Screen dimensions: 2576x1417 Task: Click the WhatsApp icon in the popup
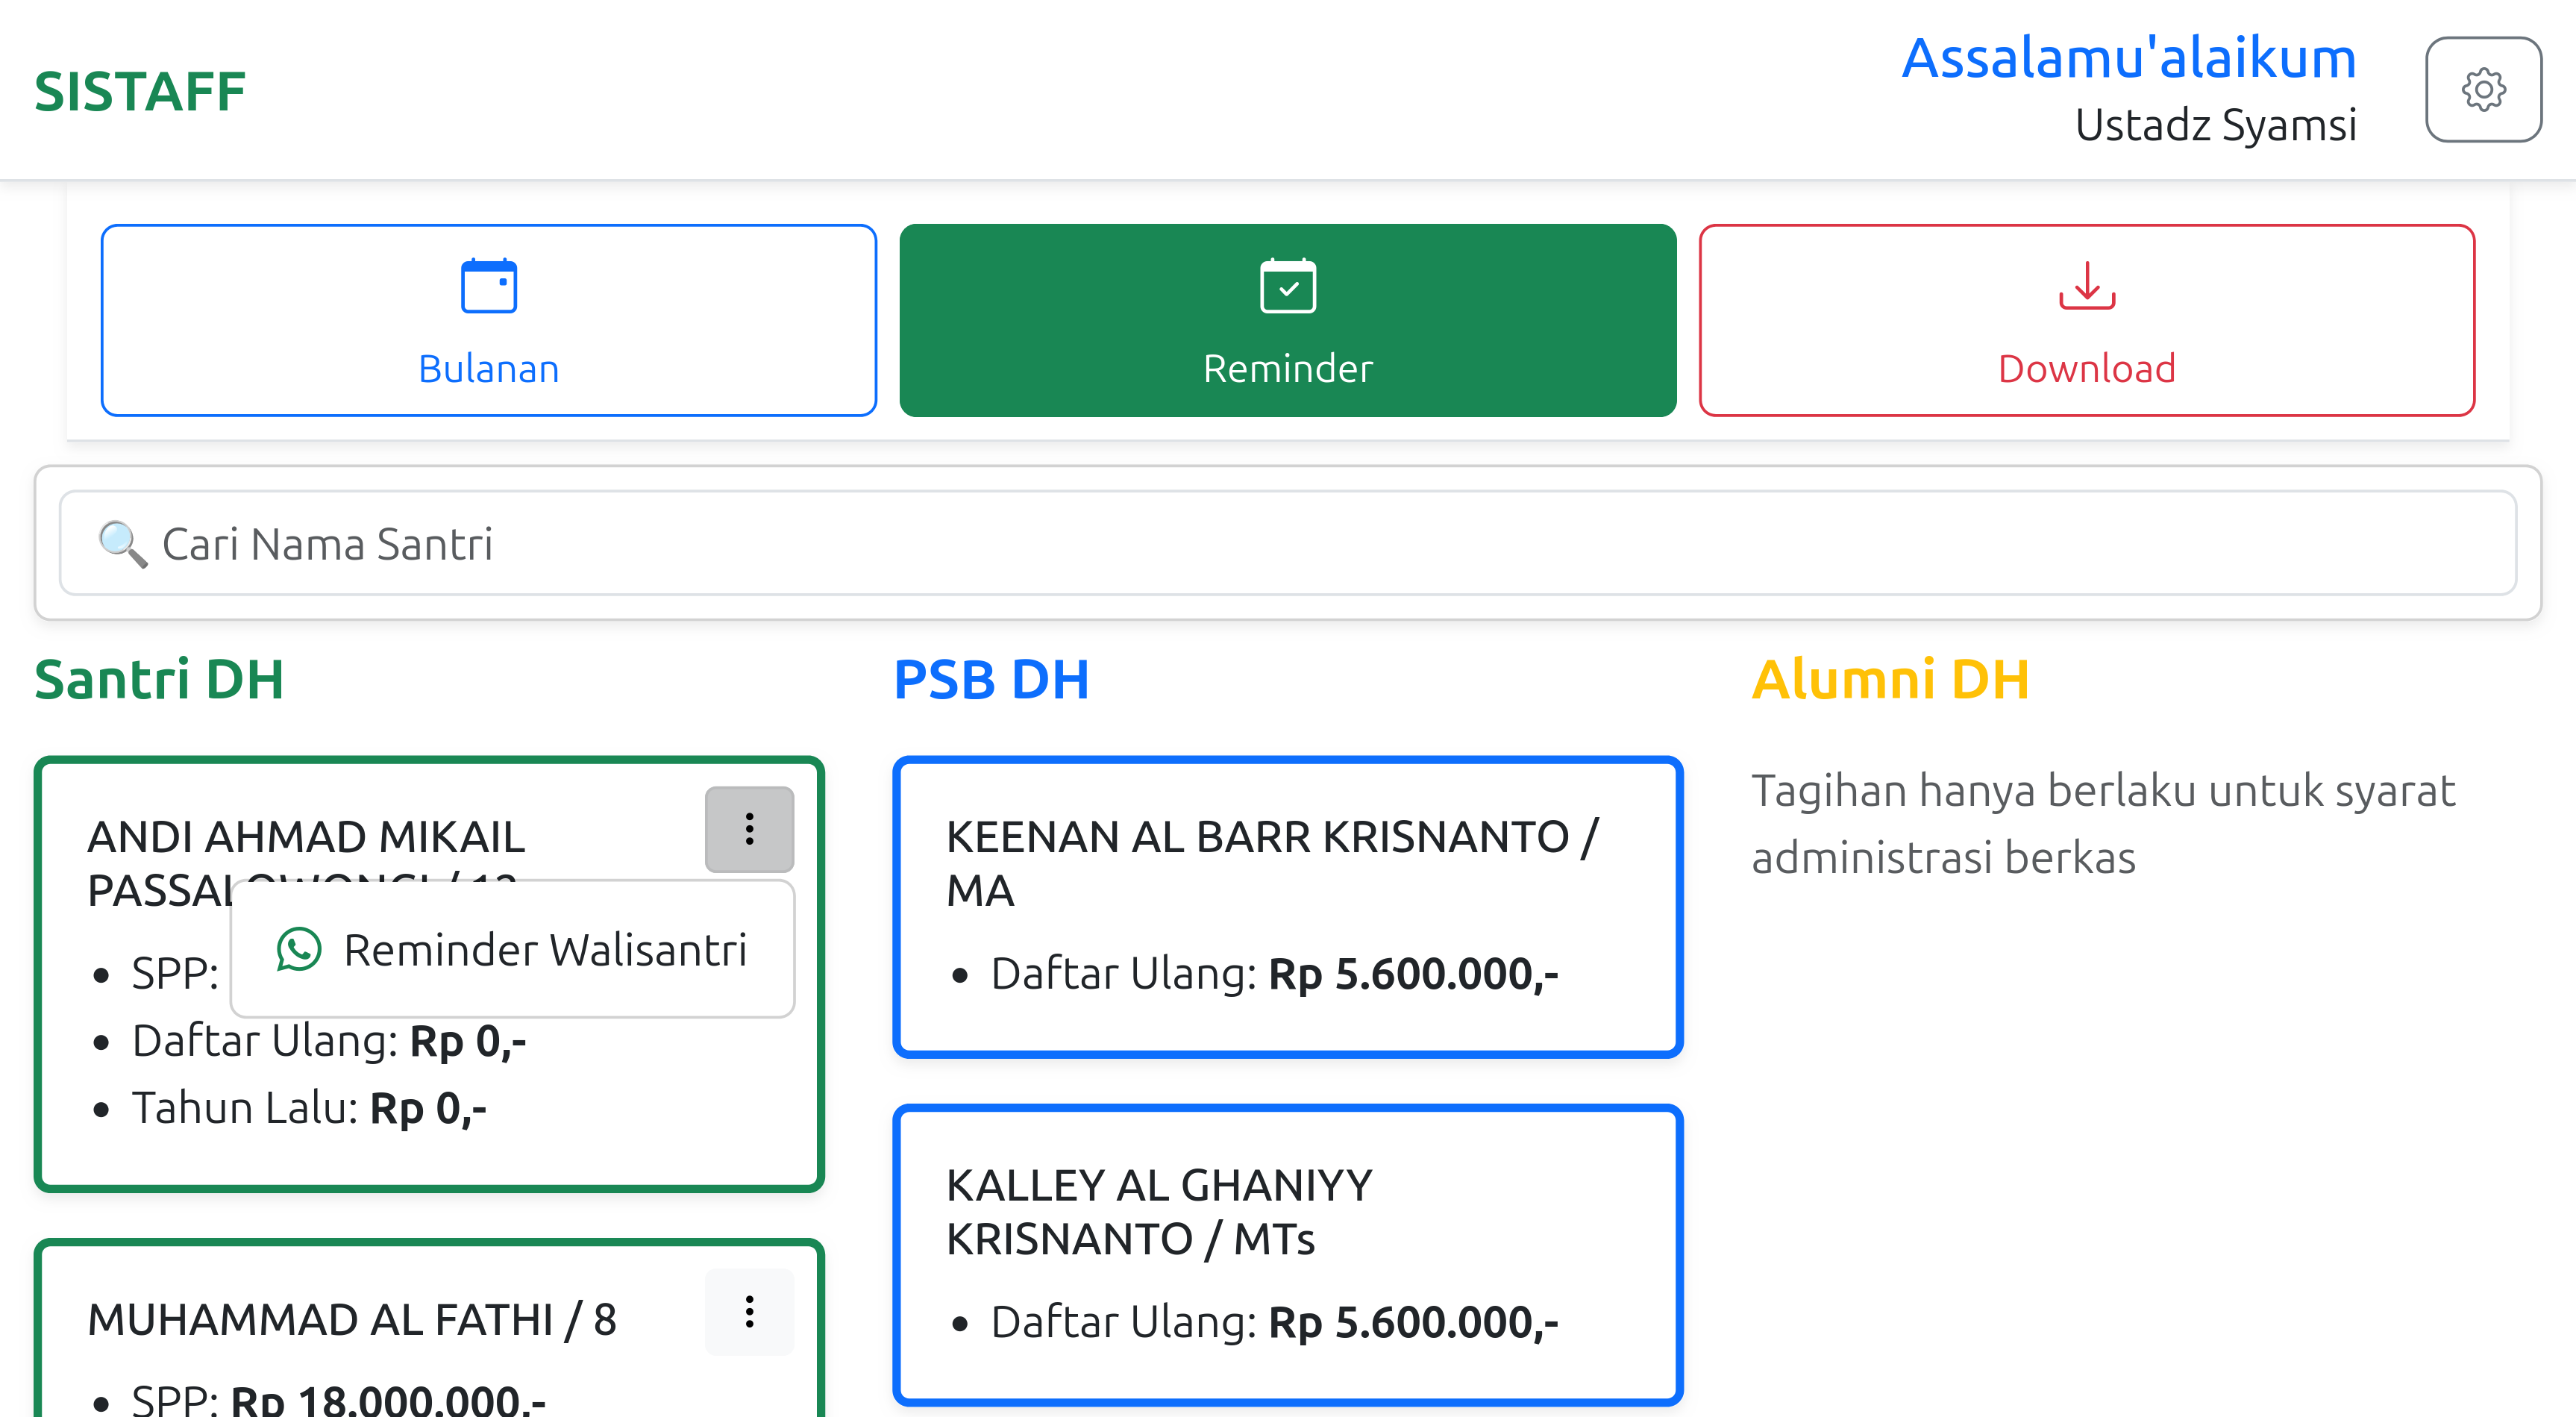299,949
